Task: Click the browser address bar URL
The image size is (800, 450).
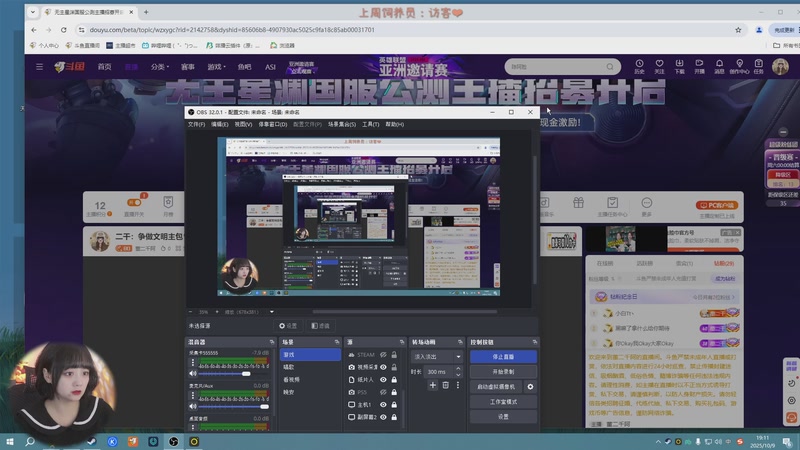Action: click(232, 30)
